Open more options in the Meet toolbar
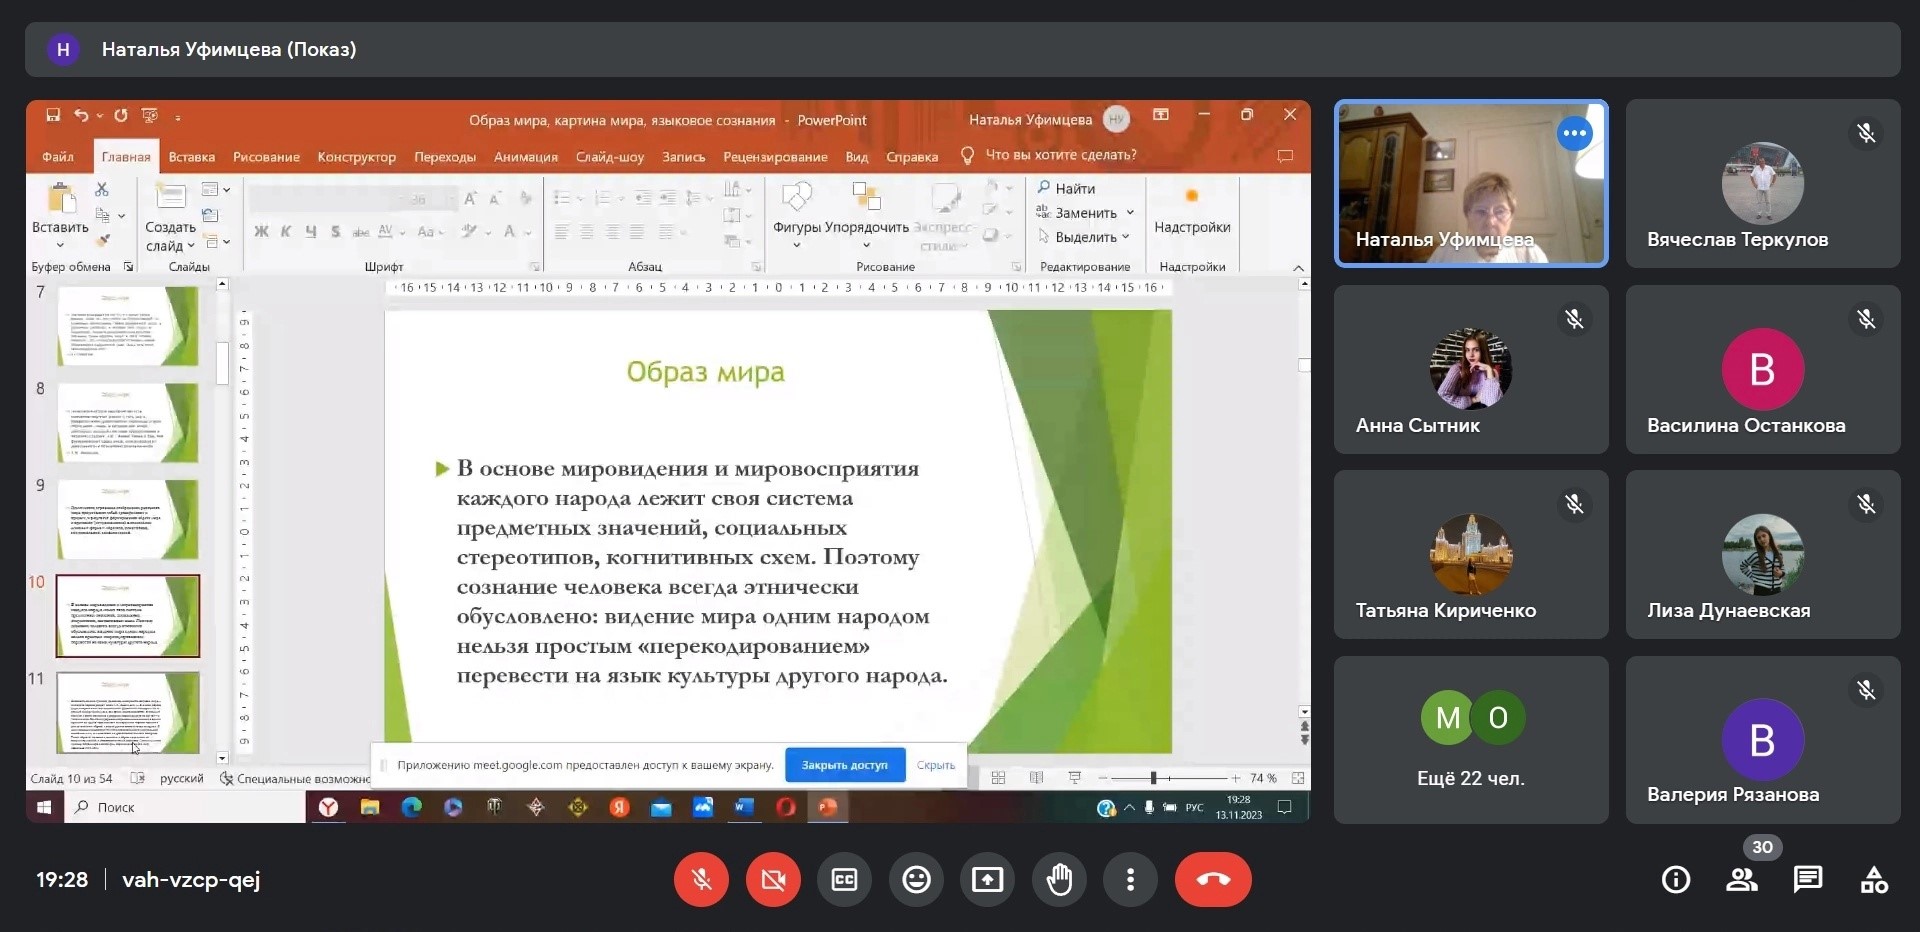This screenshot has width=1920, height=932. click(x=1130, y=879)
